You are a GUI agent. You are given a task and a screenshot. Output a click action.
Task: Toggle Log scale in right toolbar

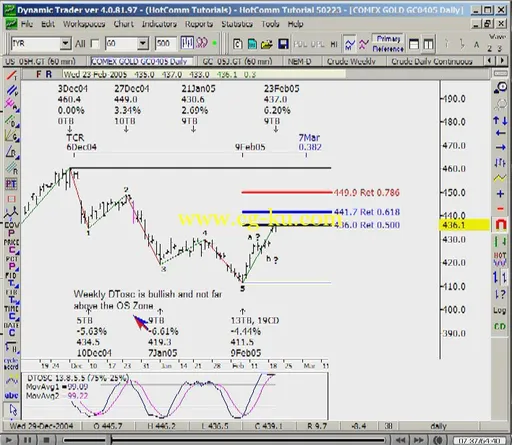(500, 310)
